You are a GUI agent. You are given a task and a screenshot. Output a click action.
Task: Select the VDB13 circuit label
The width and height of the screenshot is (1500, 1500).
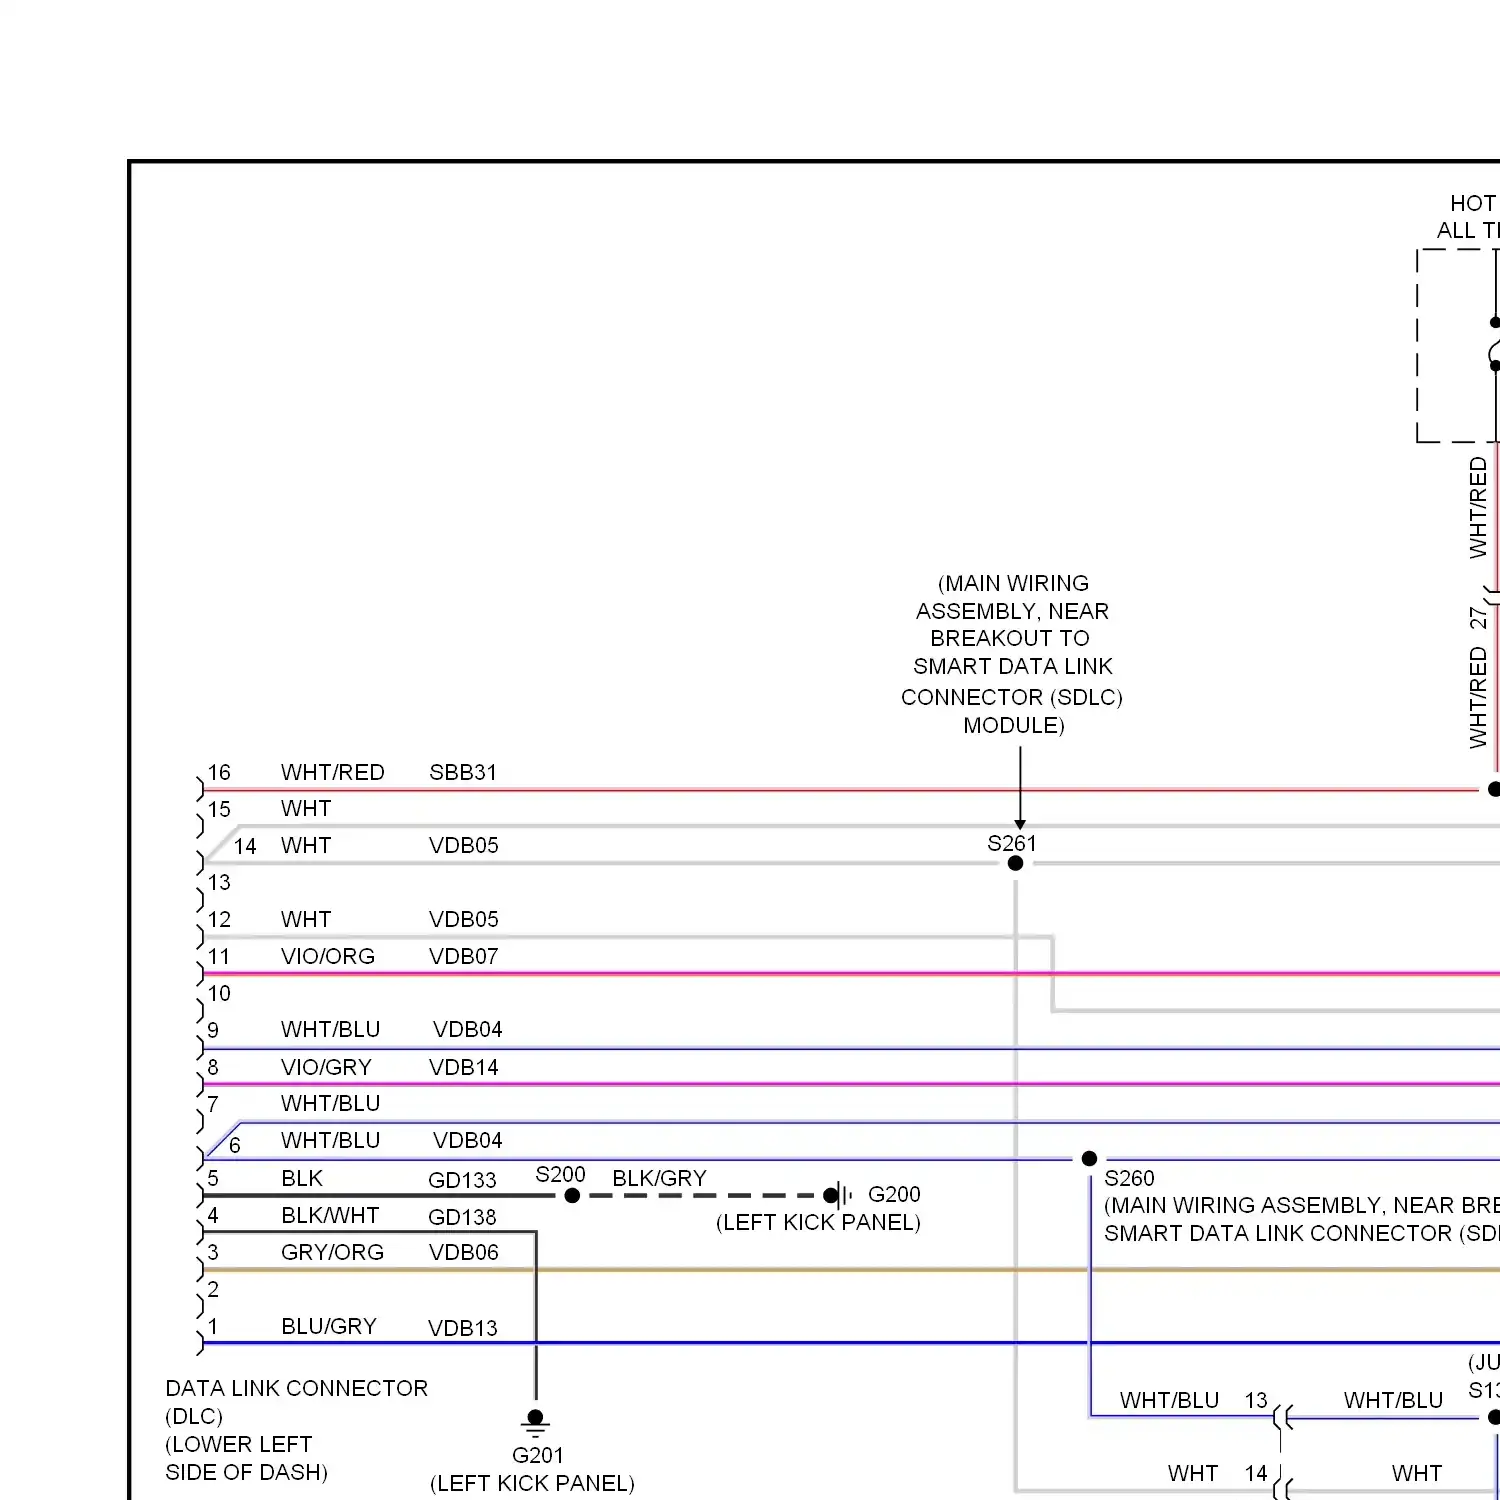point(463,1328)
